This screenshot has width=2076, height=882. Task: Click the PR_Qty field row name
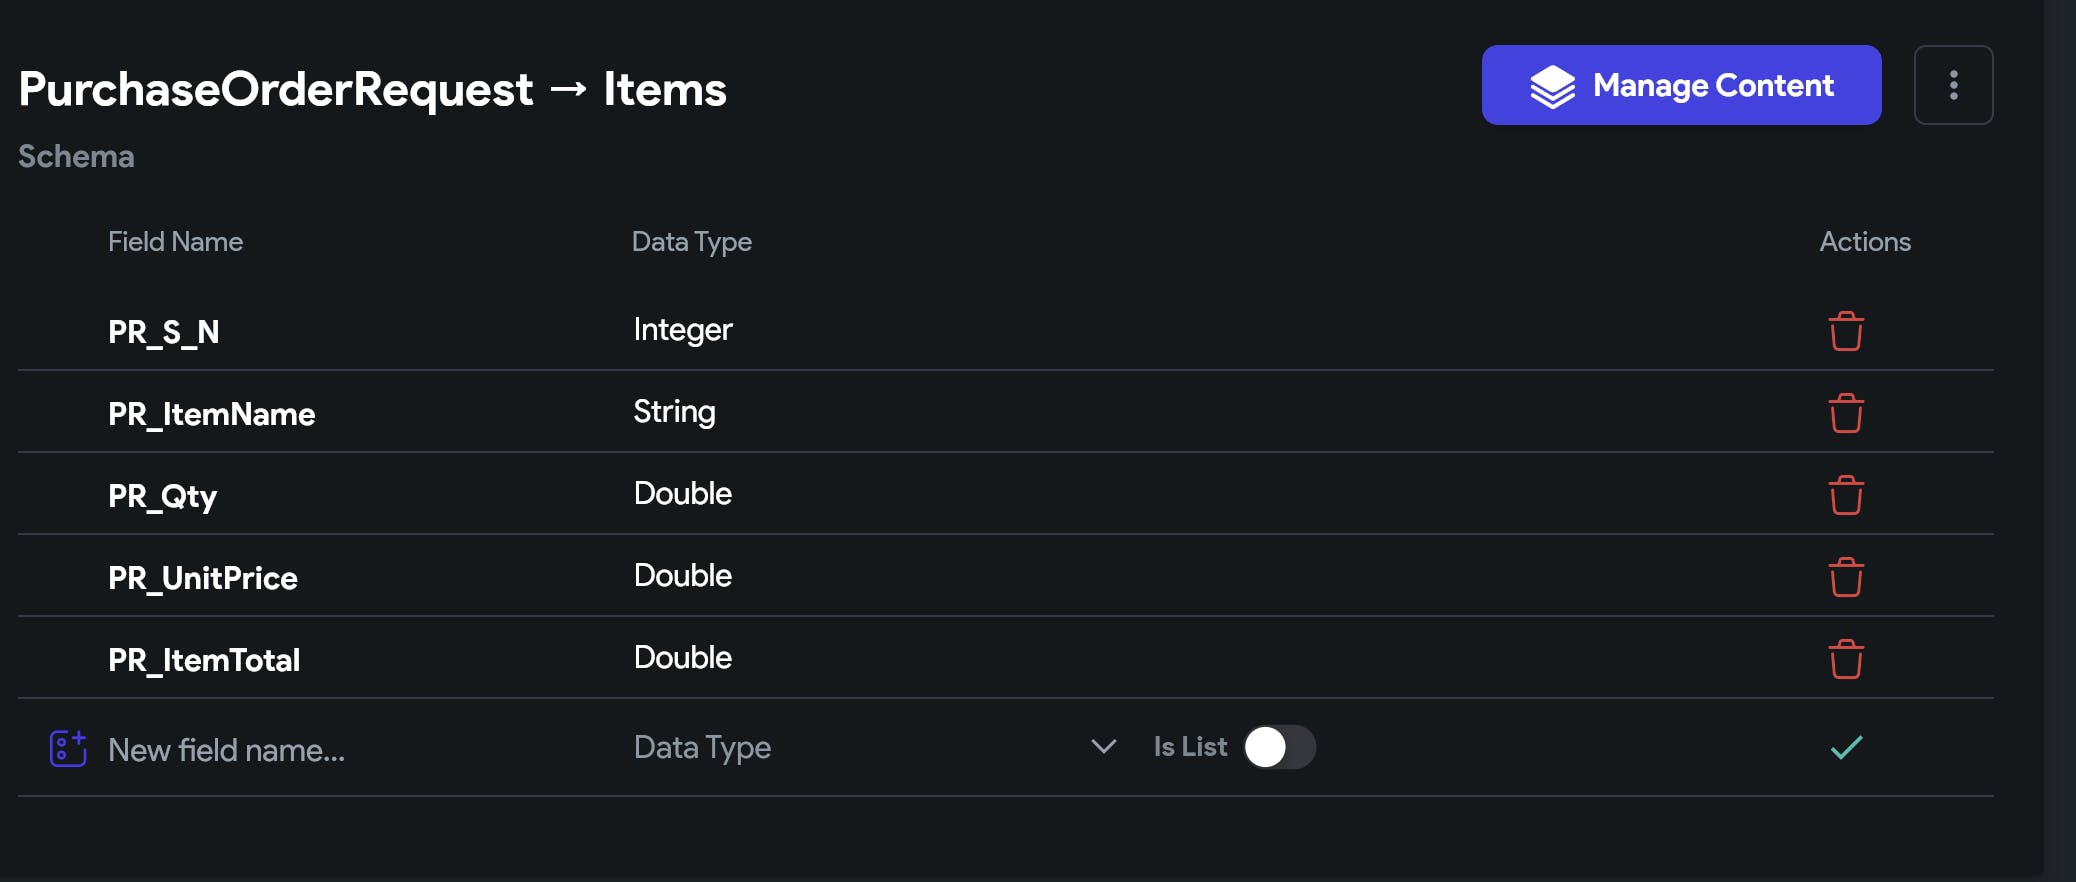(x=162, y=496)
